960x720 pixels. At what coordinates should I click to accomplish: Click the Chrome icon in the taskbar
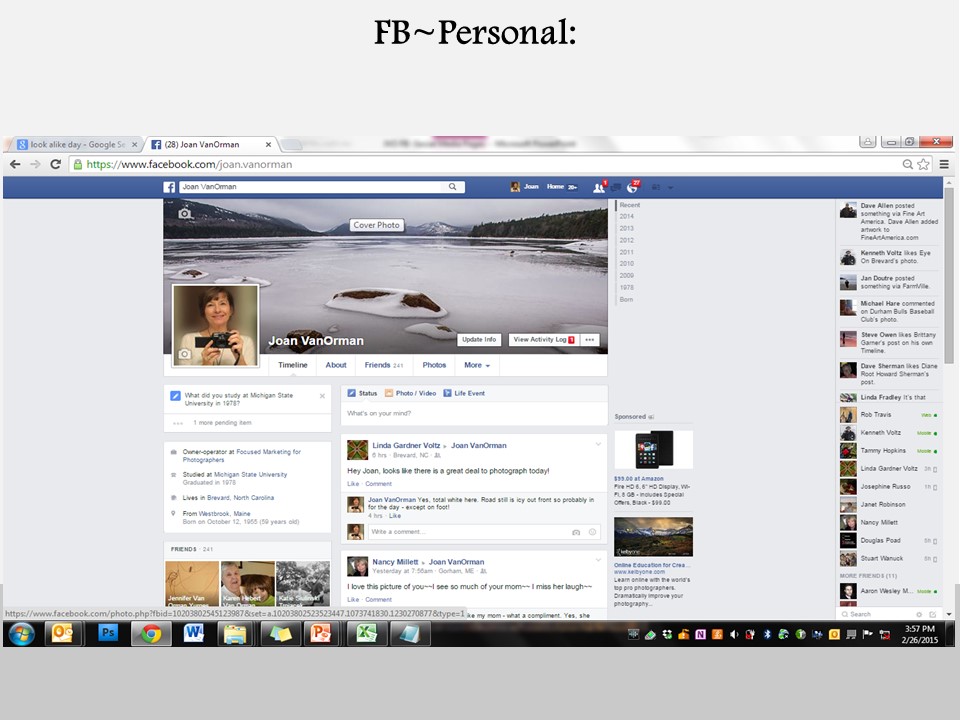(151, 633)
